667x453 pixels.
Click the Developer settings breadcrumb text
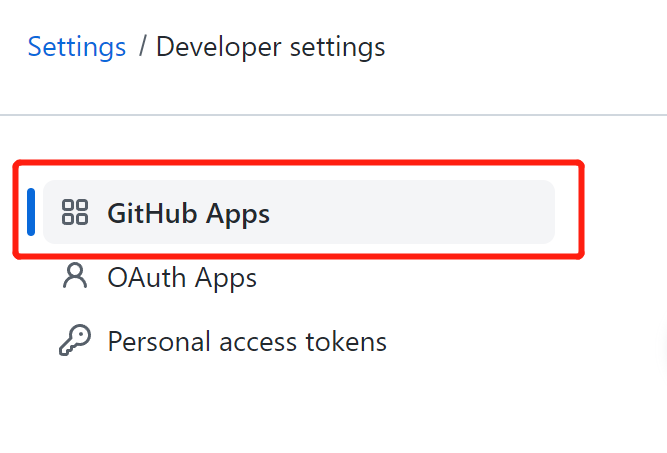point(270,47)
